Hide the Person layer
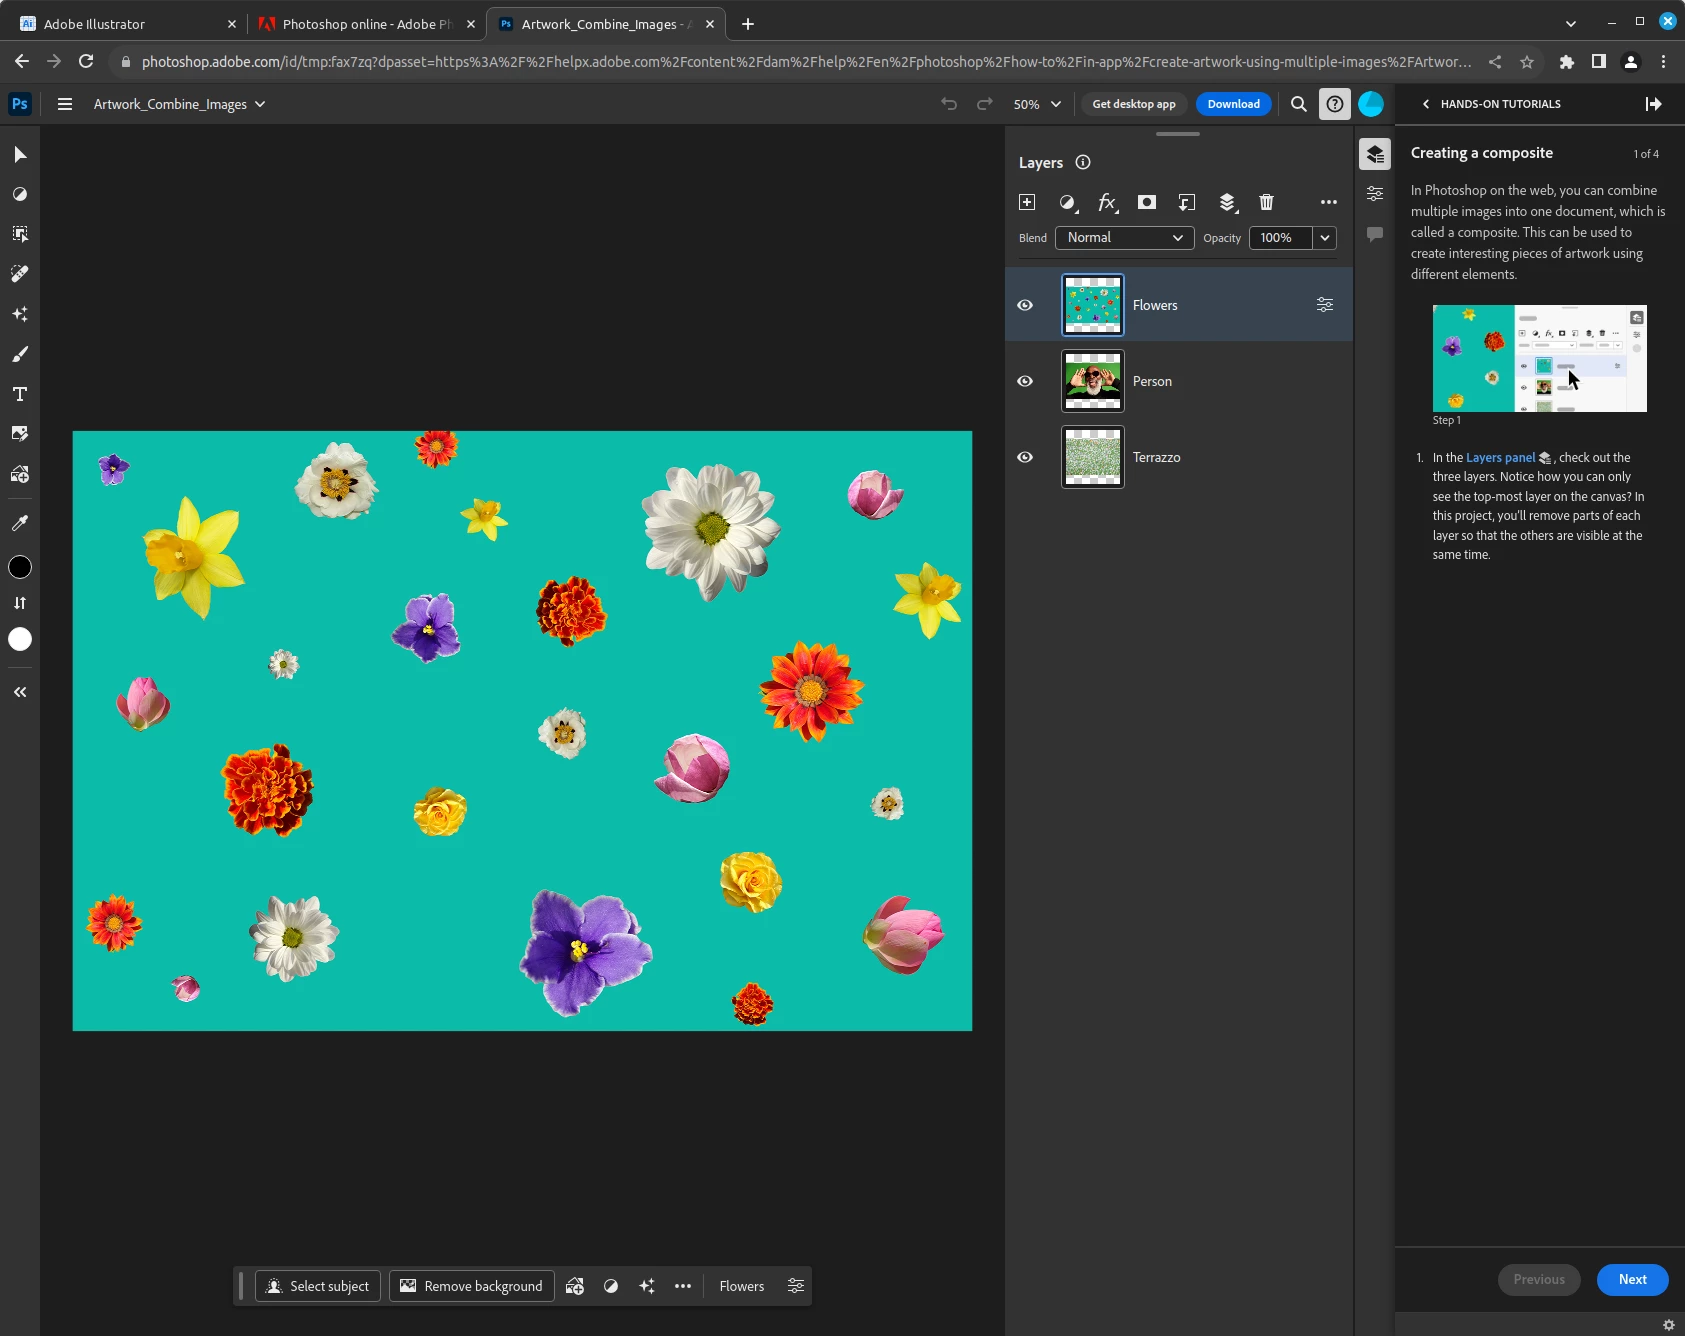 click(1025, 381)
